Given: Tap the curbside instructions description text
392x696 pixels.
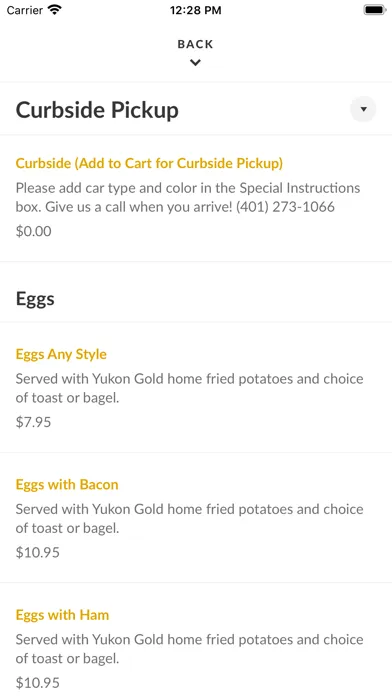Looking at the screenshot, I should point(188,197).
